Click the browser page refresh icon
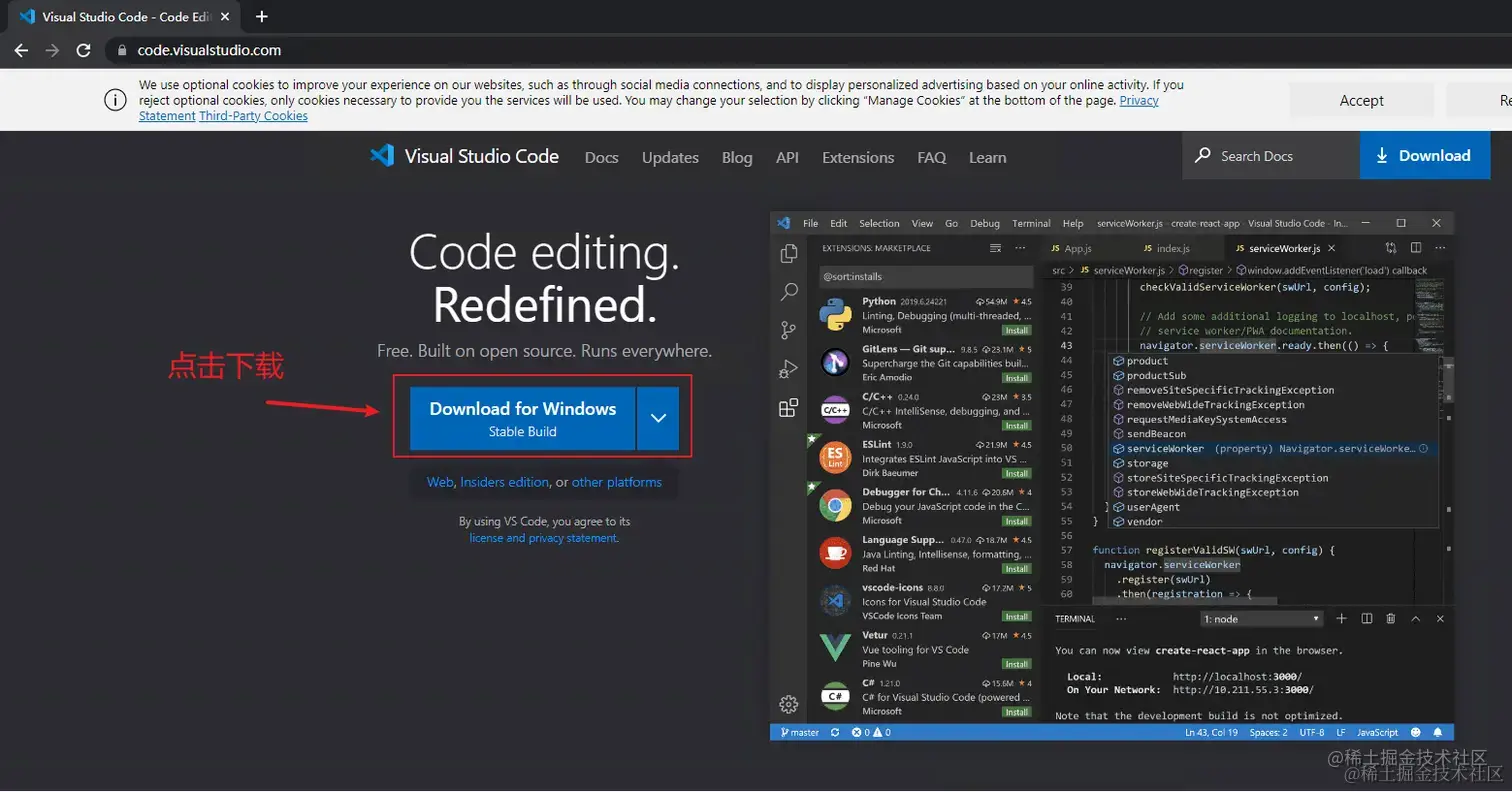 click(x=84, y=50)
